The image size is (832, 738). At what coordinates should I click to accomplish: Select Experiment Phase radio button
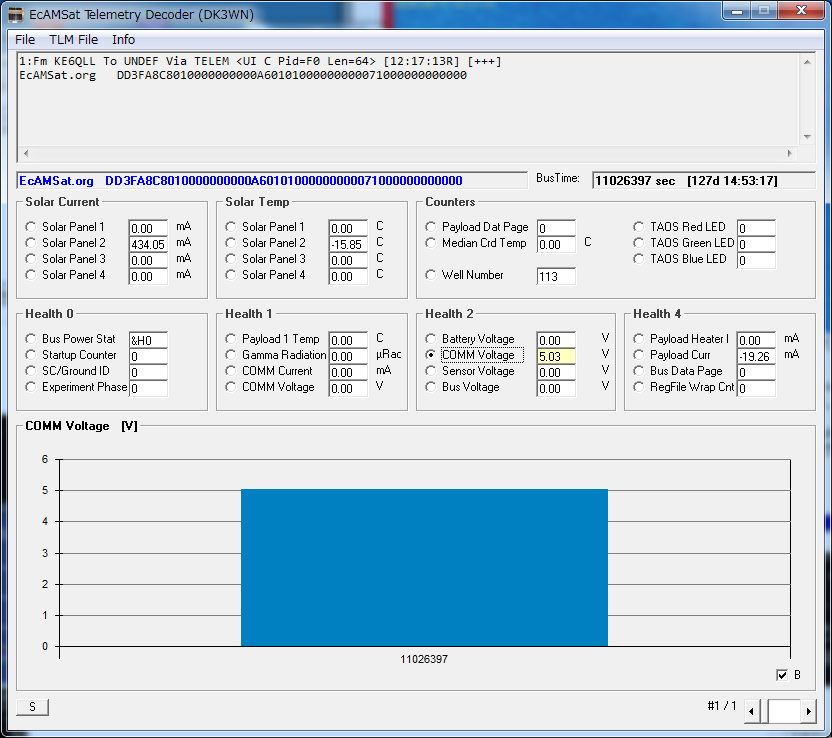click(31, 387)
